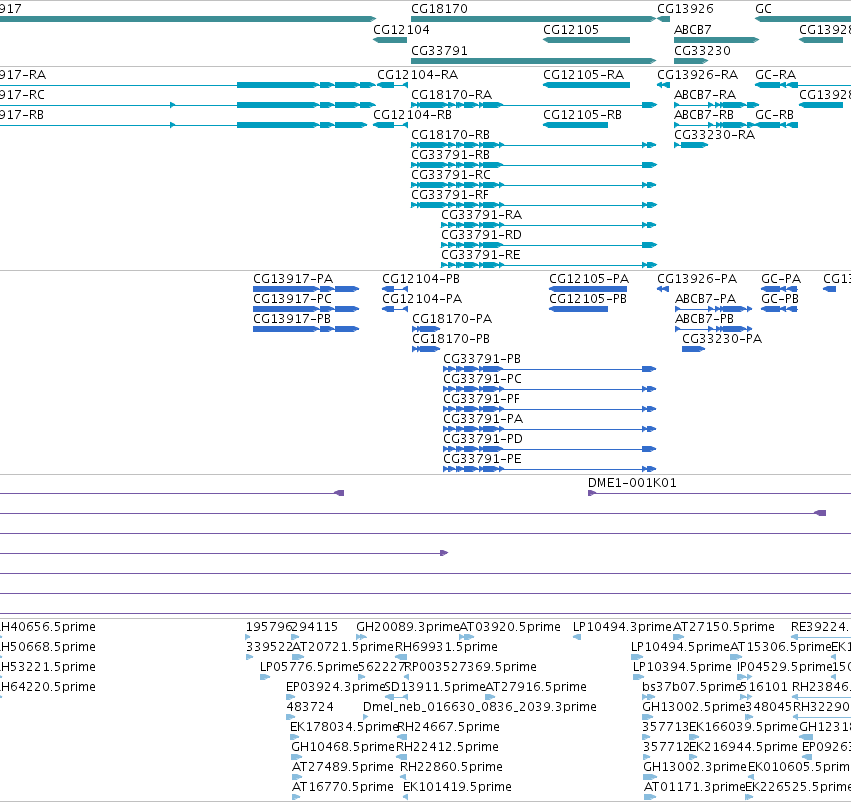Click transcript CG12105-RB label
This screenshot has height=802, width=851.
582,114
